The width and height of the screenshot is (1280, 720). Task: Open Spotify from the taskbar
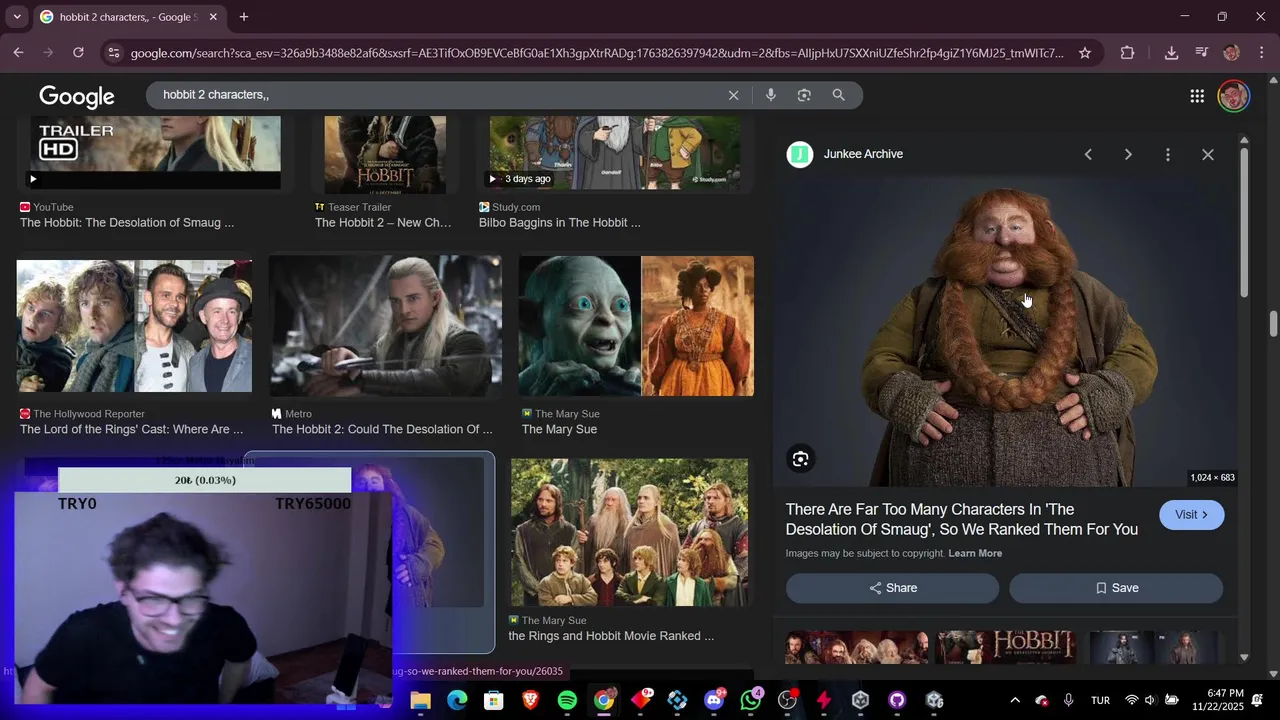567,701
